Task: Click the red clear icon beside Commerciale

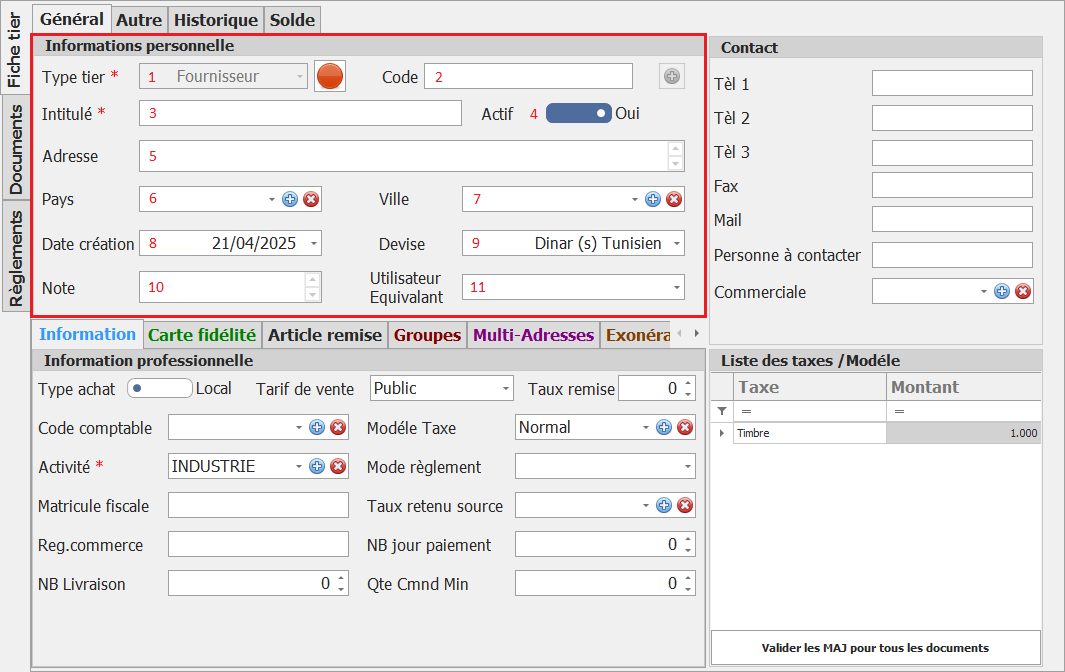Action: coord(1023,291)
